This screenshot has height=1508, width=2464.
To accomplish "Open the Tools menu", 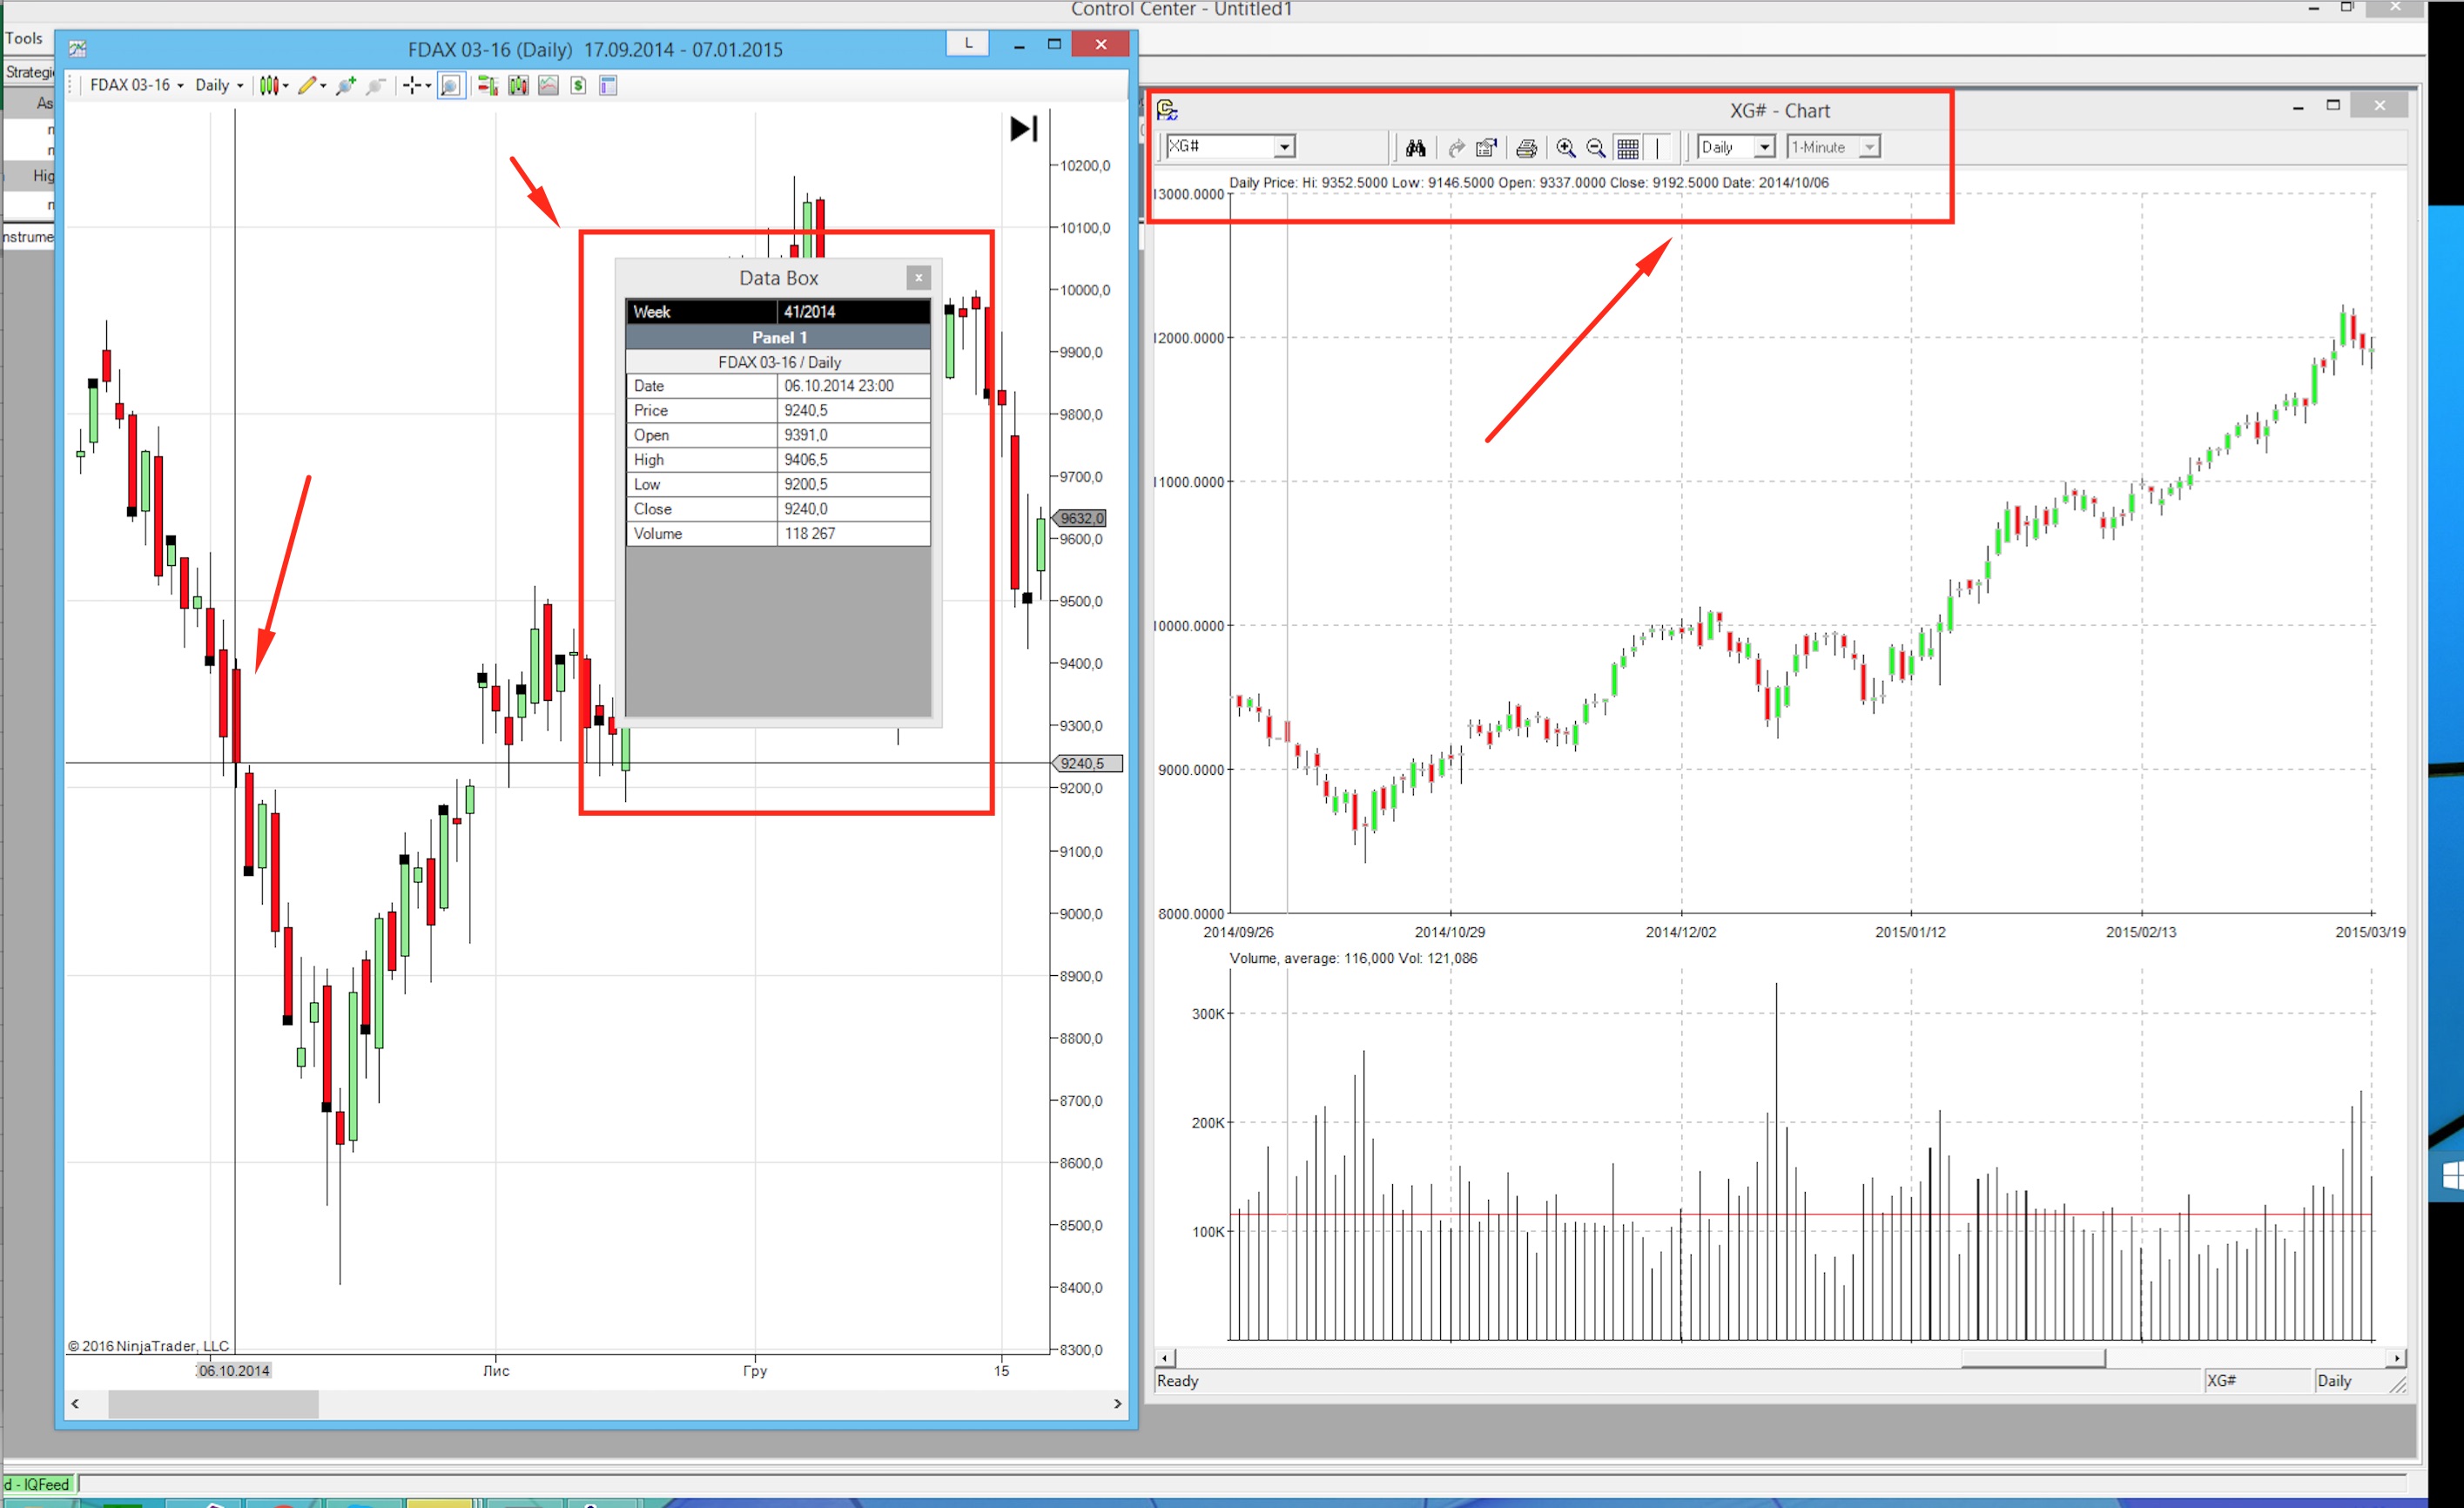I will tap(24, 39).
